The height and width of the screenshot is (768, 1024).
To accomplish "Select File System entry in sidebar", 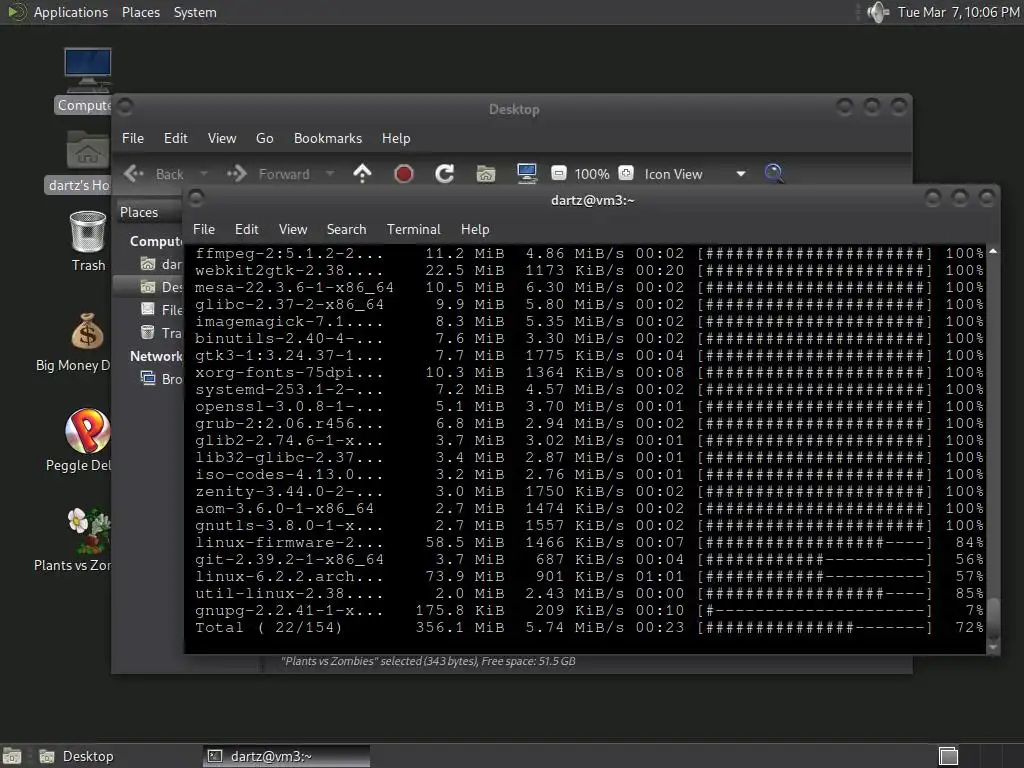I will 161,310.
